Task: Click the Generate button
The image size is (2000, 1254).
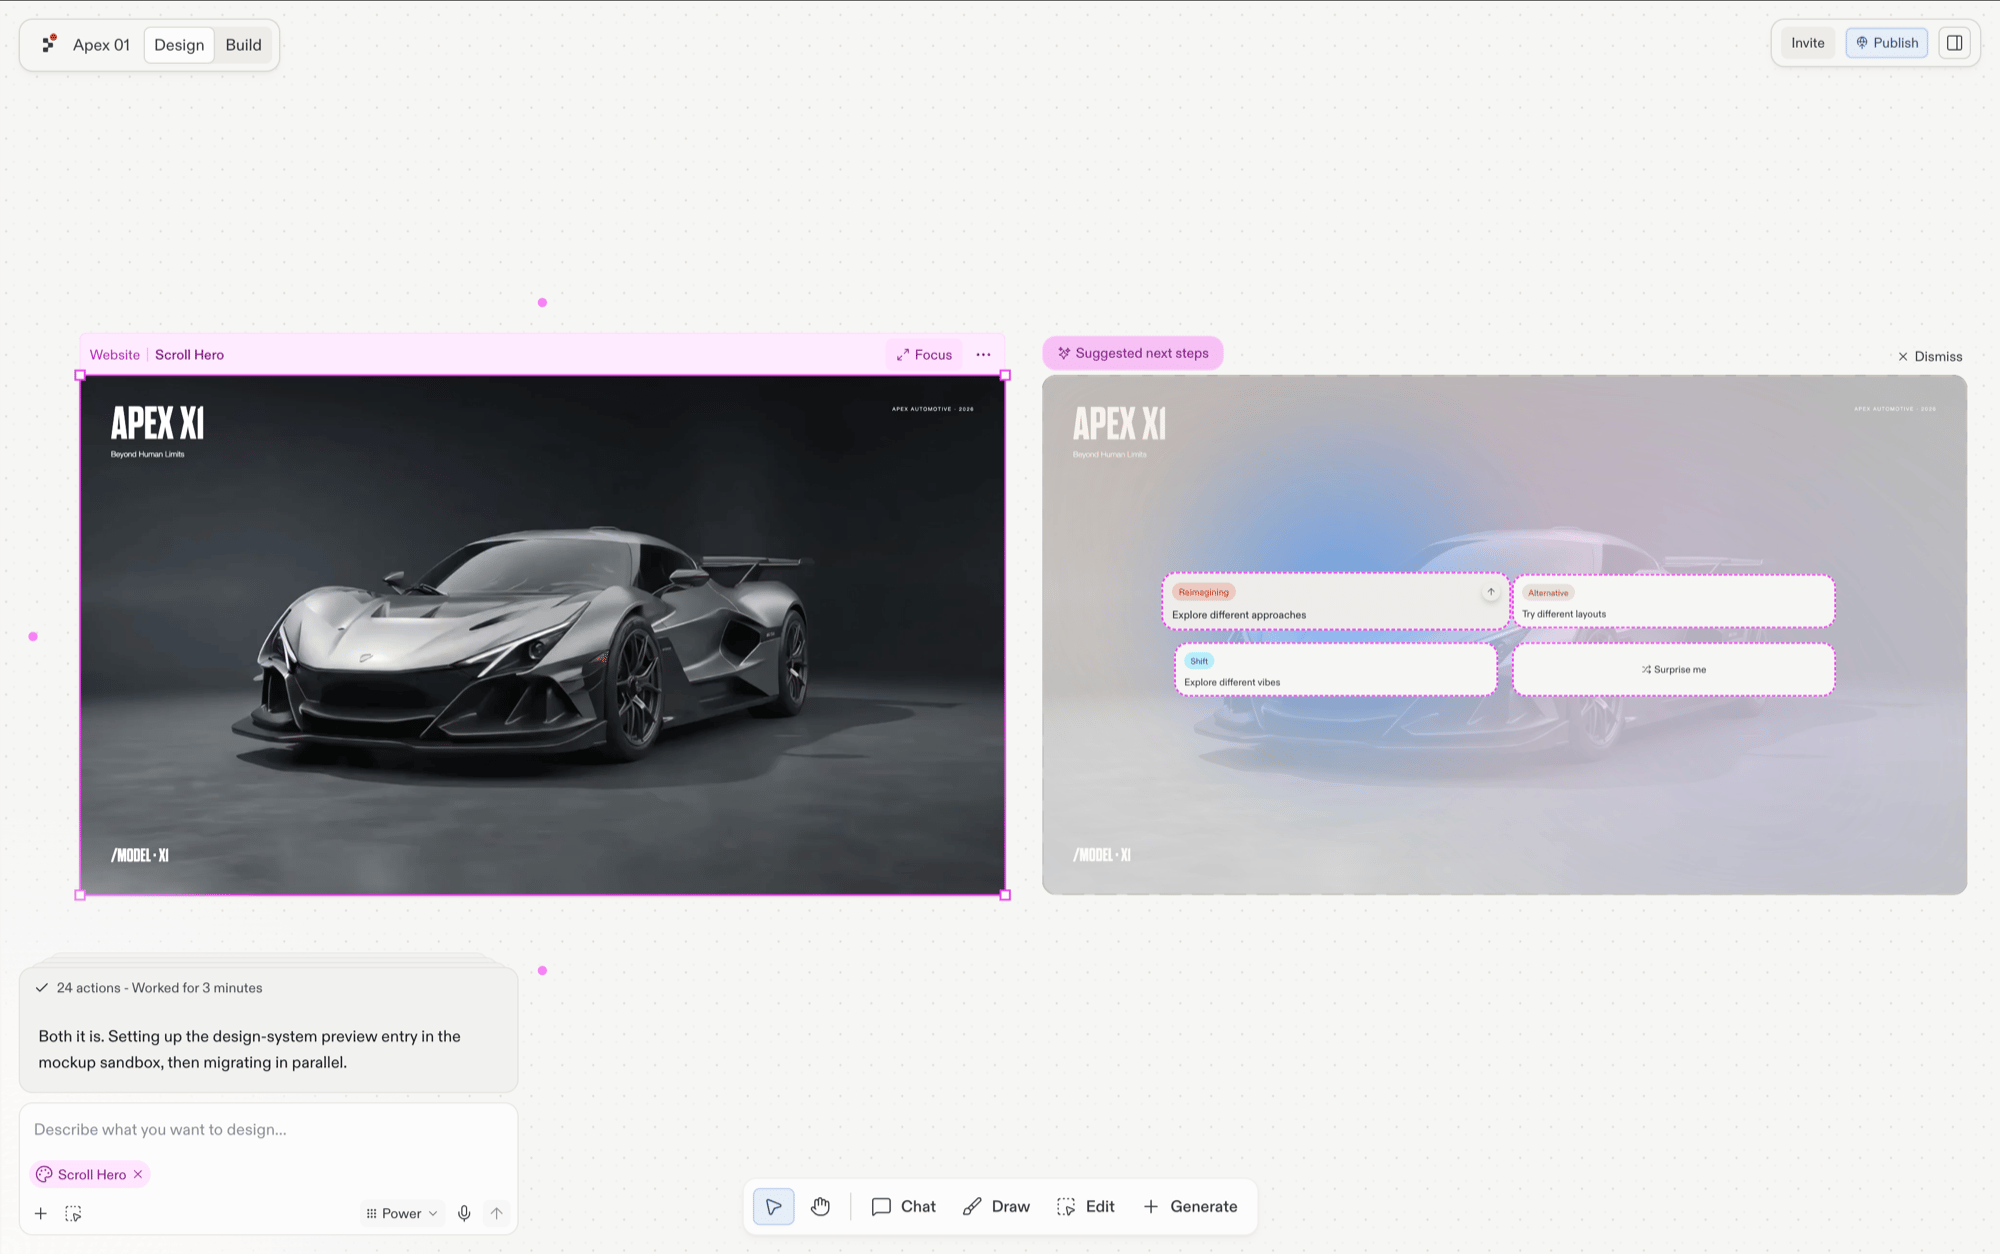Action: (x=1191, y=1207)
